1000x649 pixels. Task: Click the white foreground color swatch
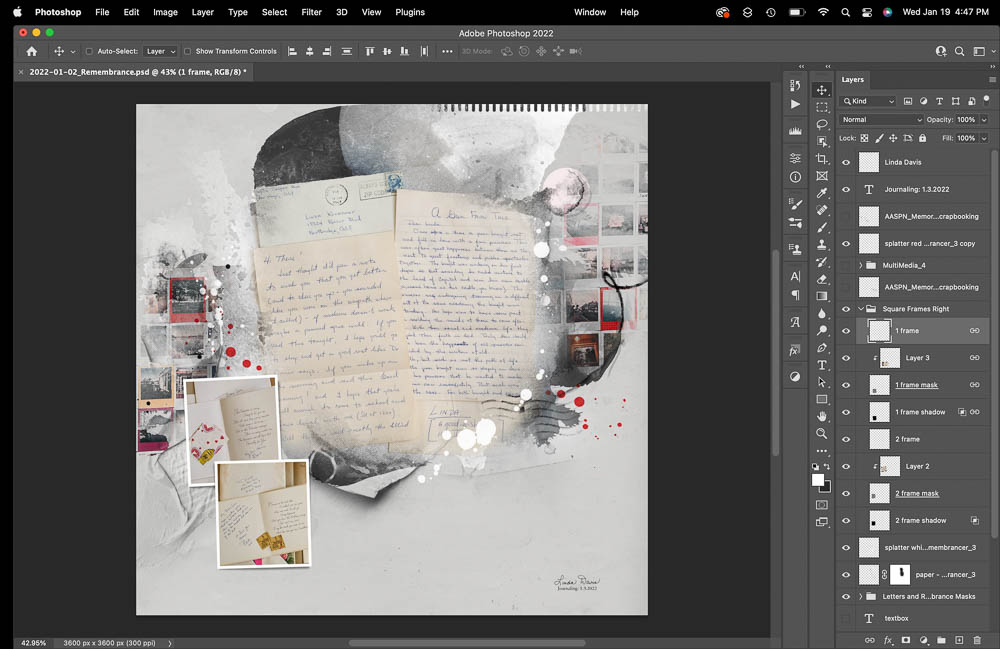pyautogui.click(x=818, y=480)
